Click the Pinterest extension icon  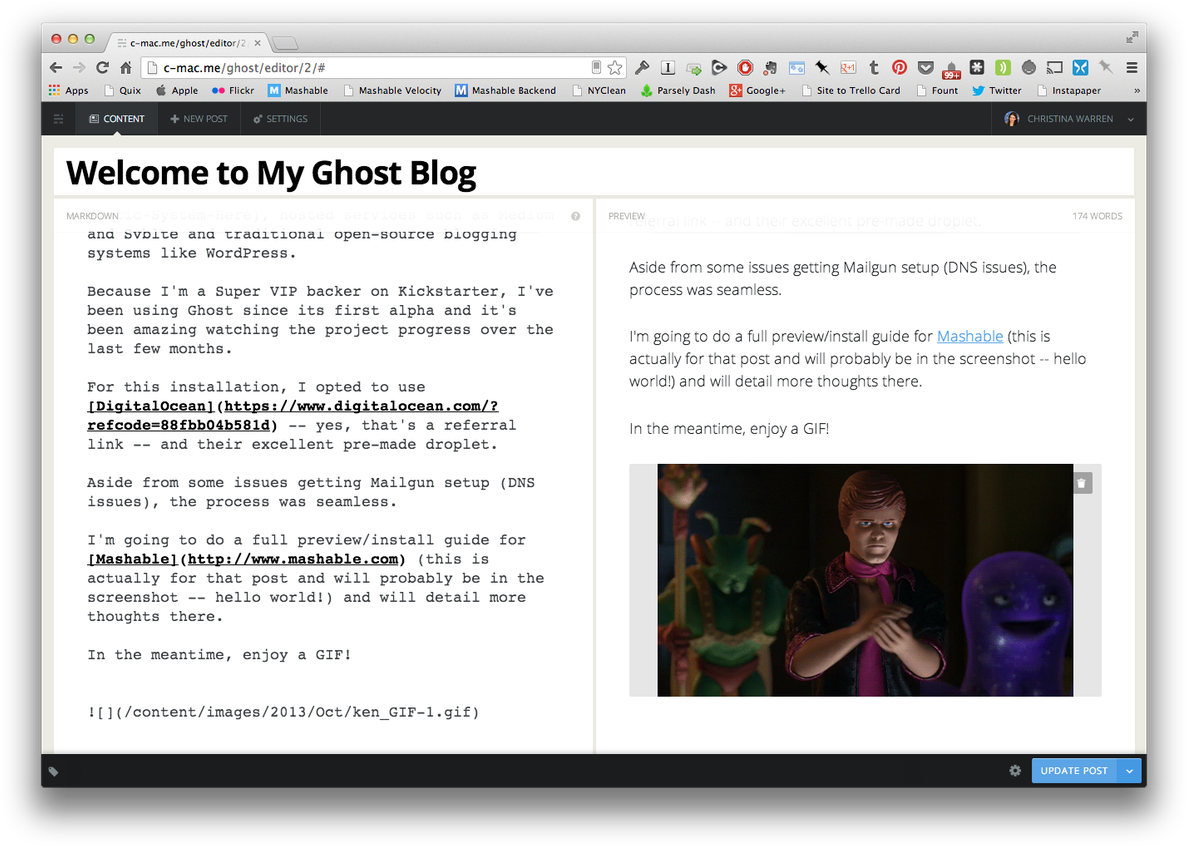click(900, 68)
